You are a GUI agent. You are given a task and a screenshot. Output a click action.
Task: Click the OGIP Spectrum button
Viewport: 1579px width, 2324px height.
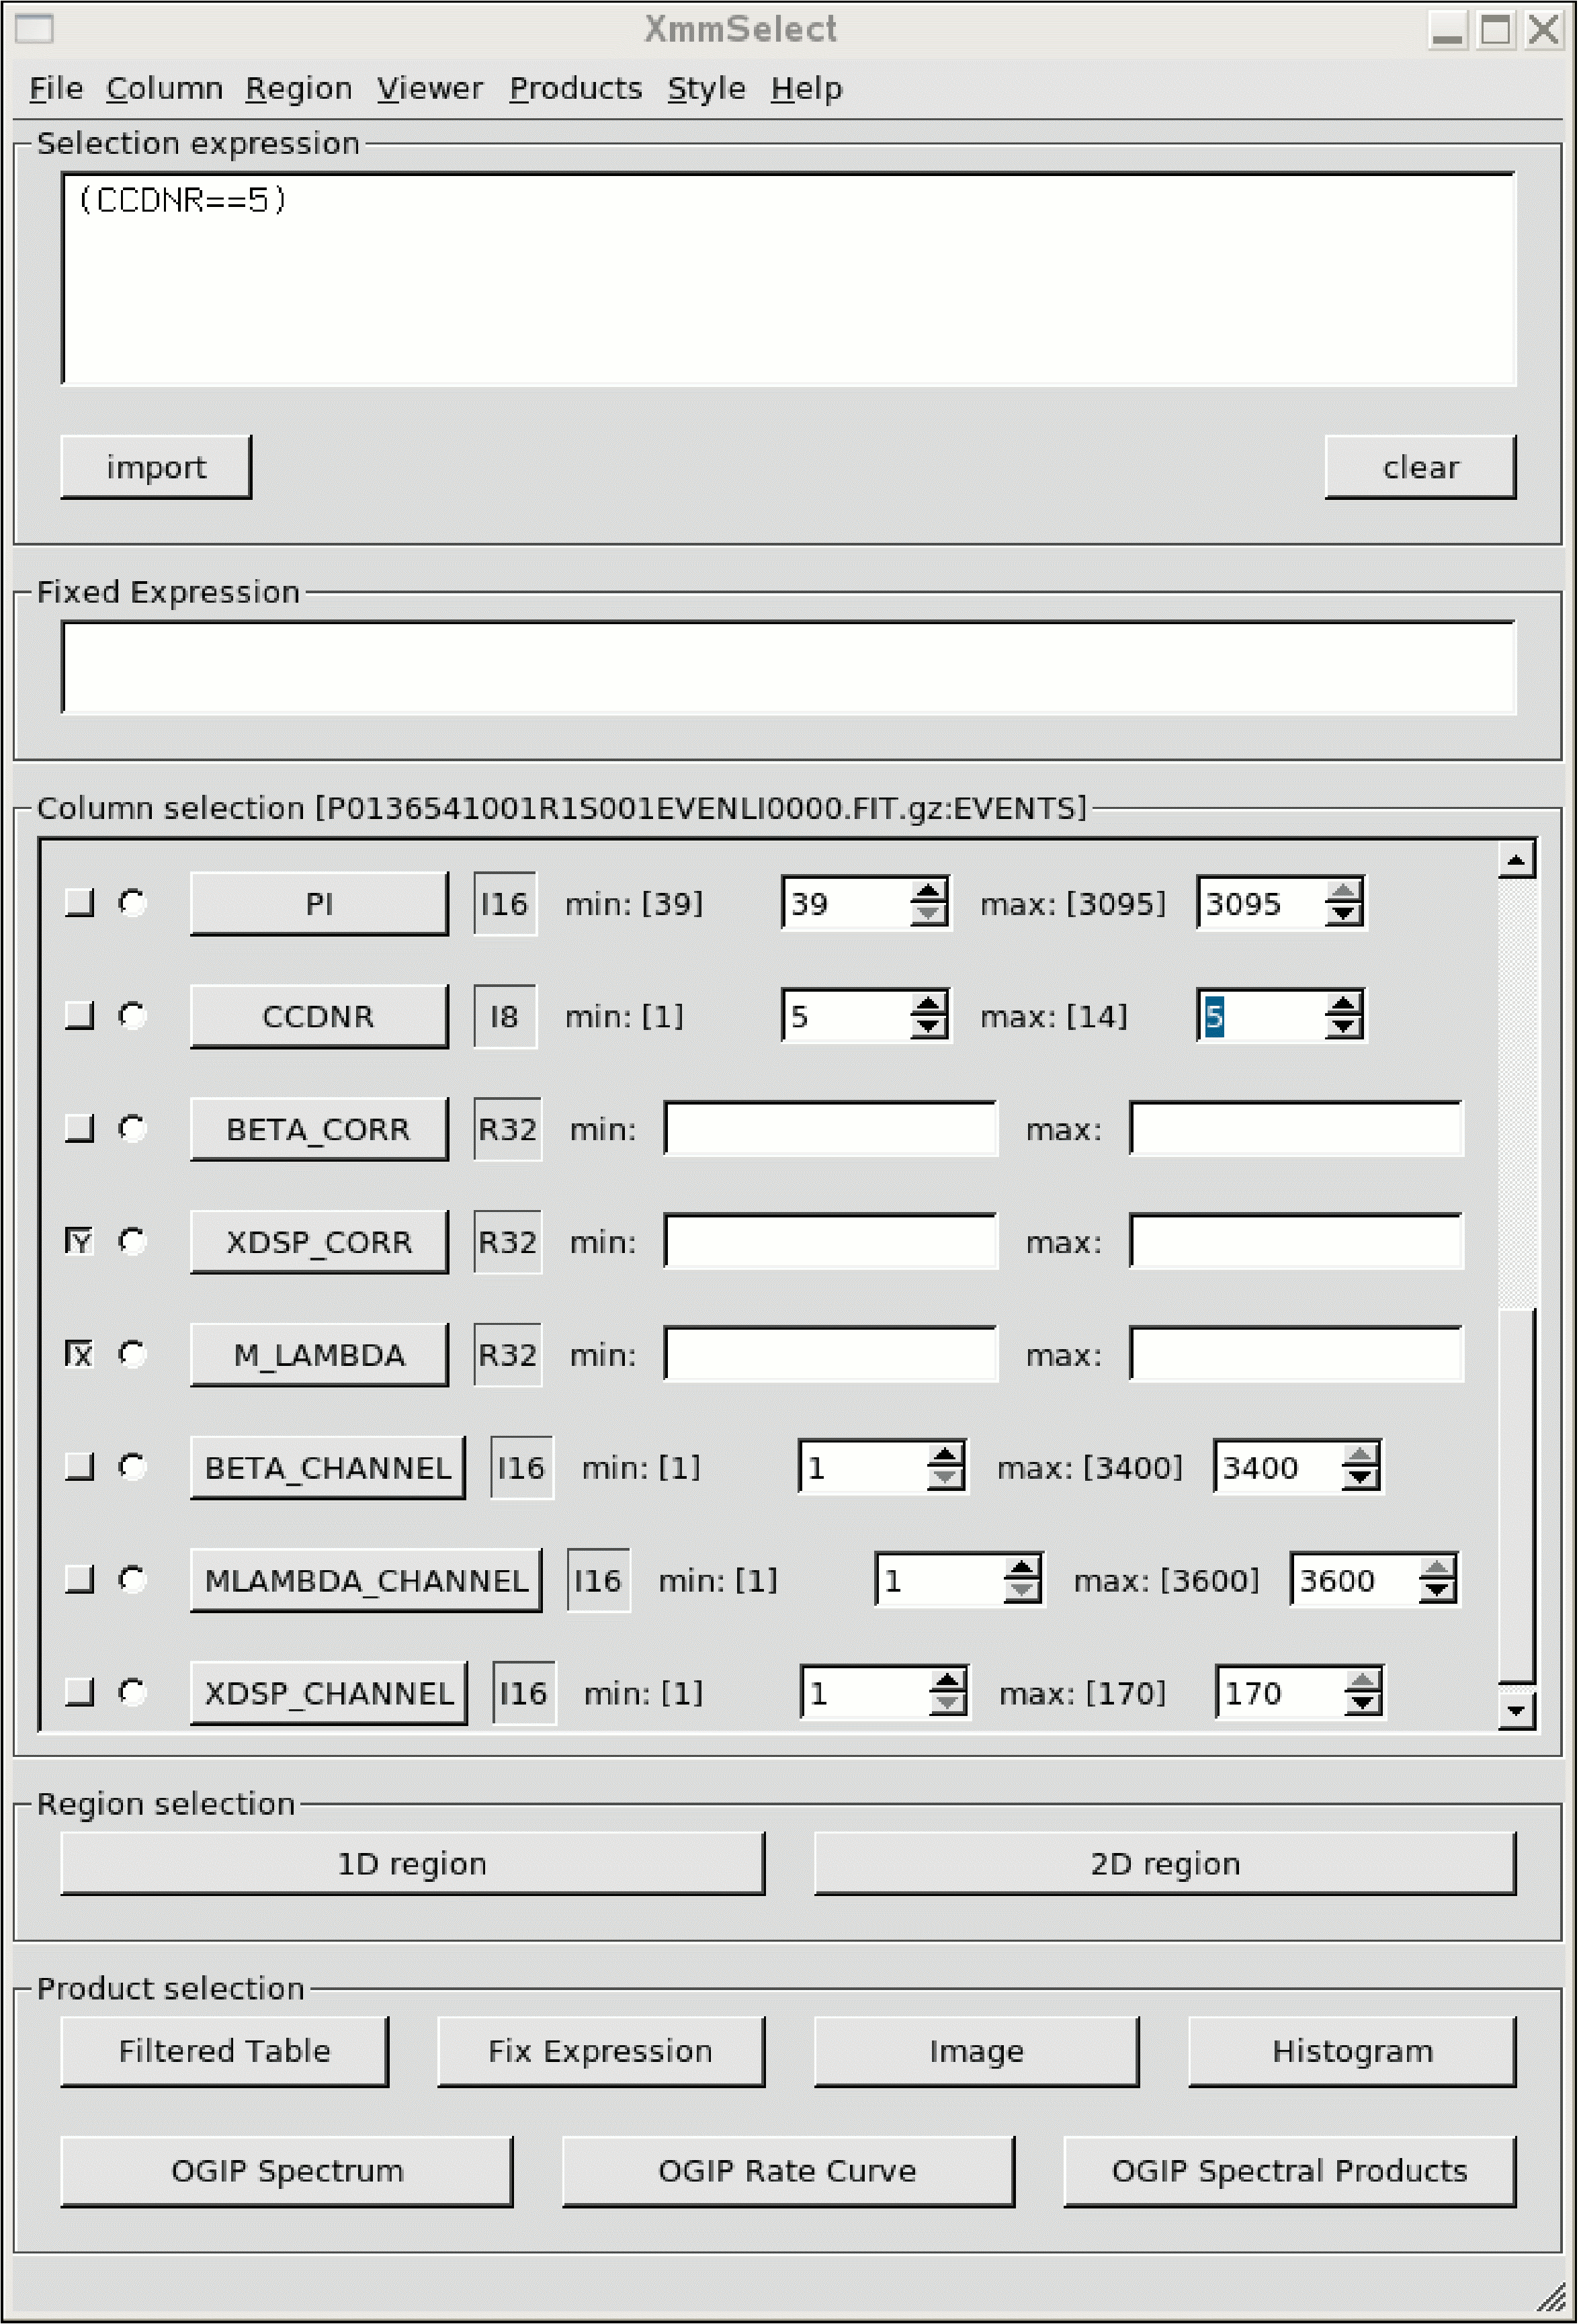click(287, 2171)
